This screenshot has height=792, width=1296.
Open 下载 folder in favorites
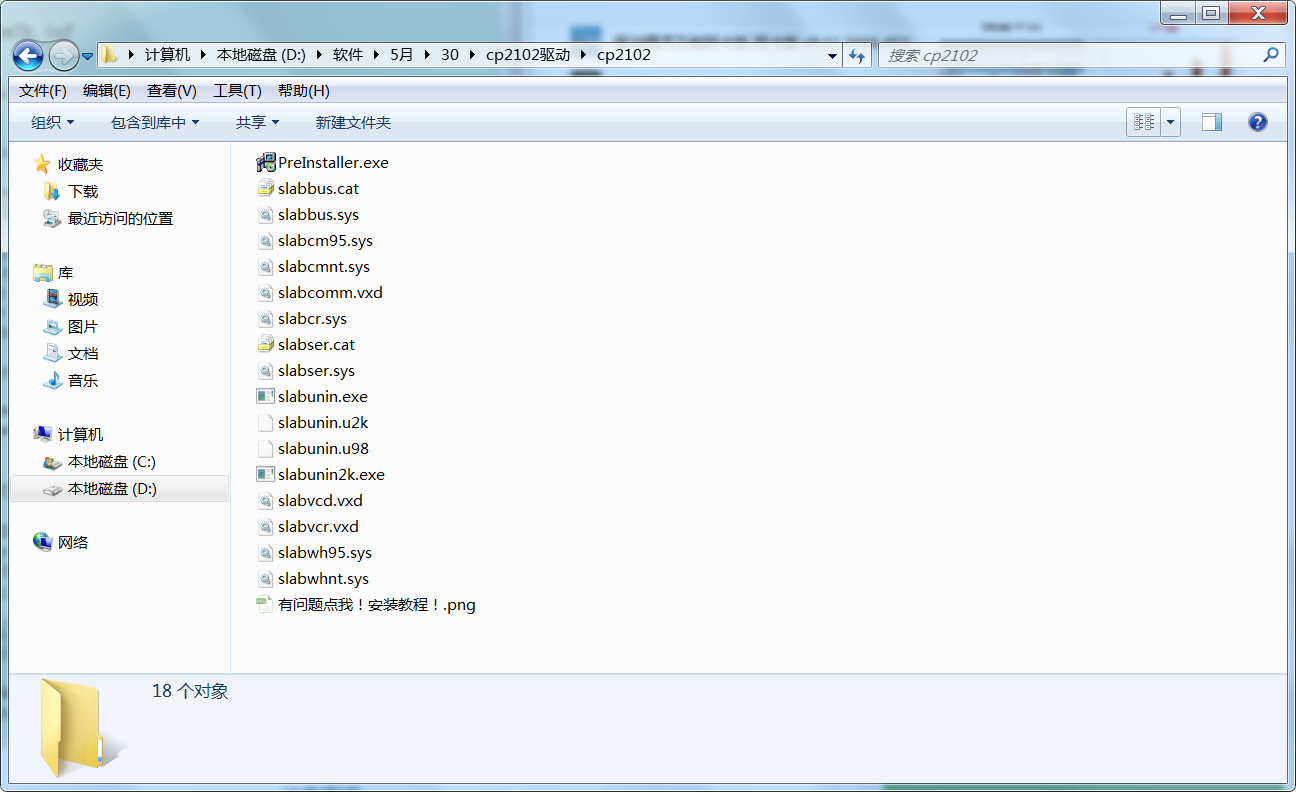(83, 191)
